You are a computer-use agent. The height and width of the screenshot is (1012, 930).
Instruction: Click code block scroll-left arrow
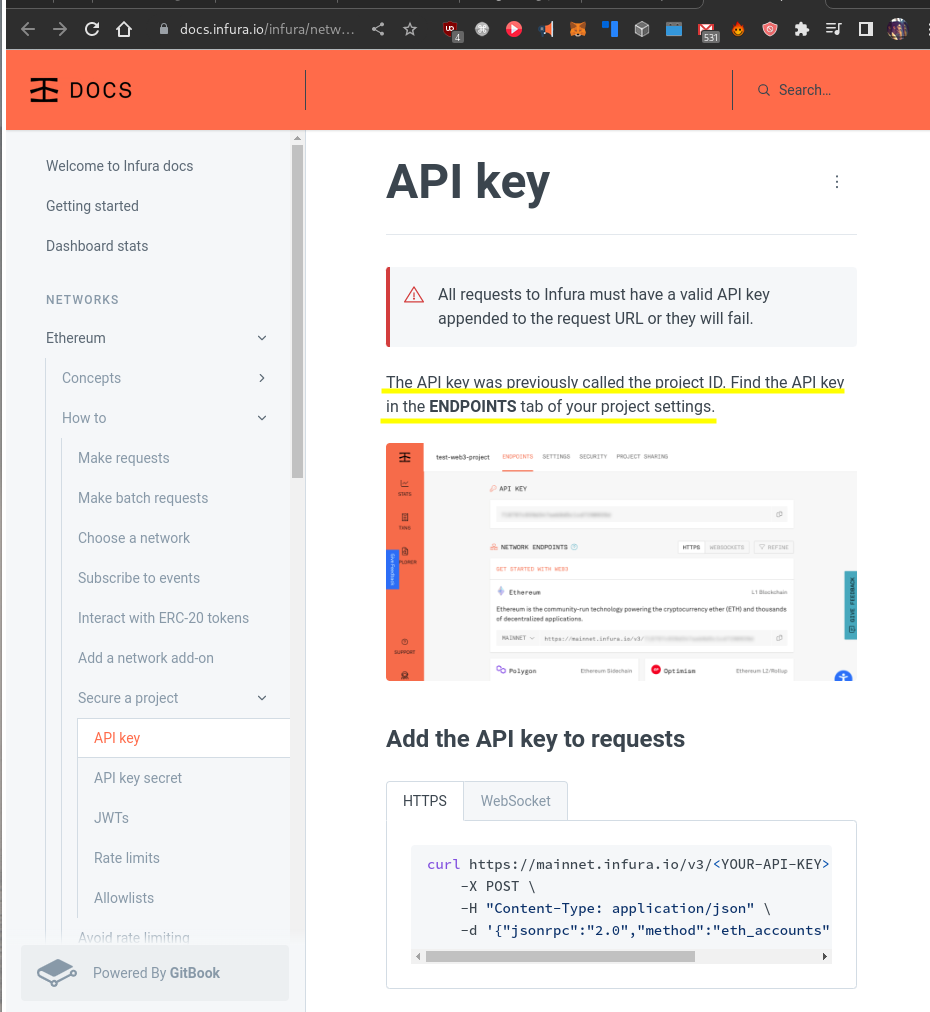pyautogui.click(x=418, y=956)
